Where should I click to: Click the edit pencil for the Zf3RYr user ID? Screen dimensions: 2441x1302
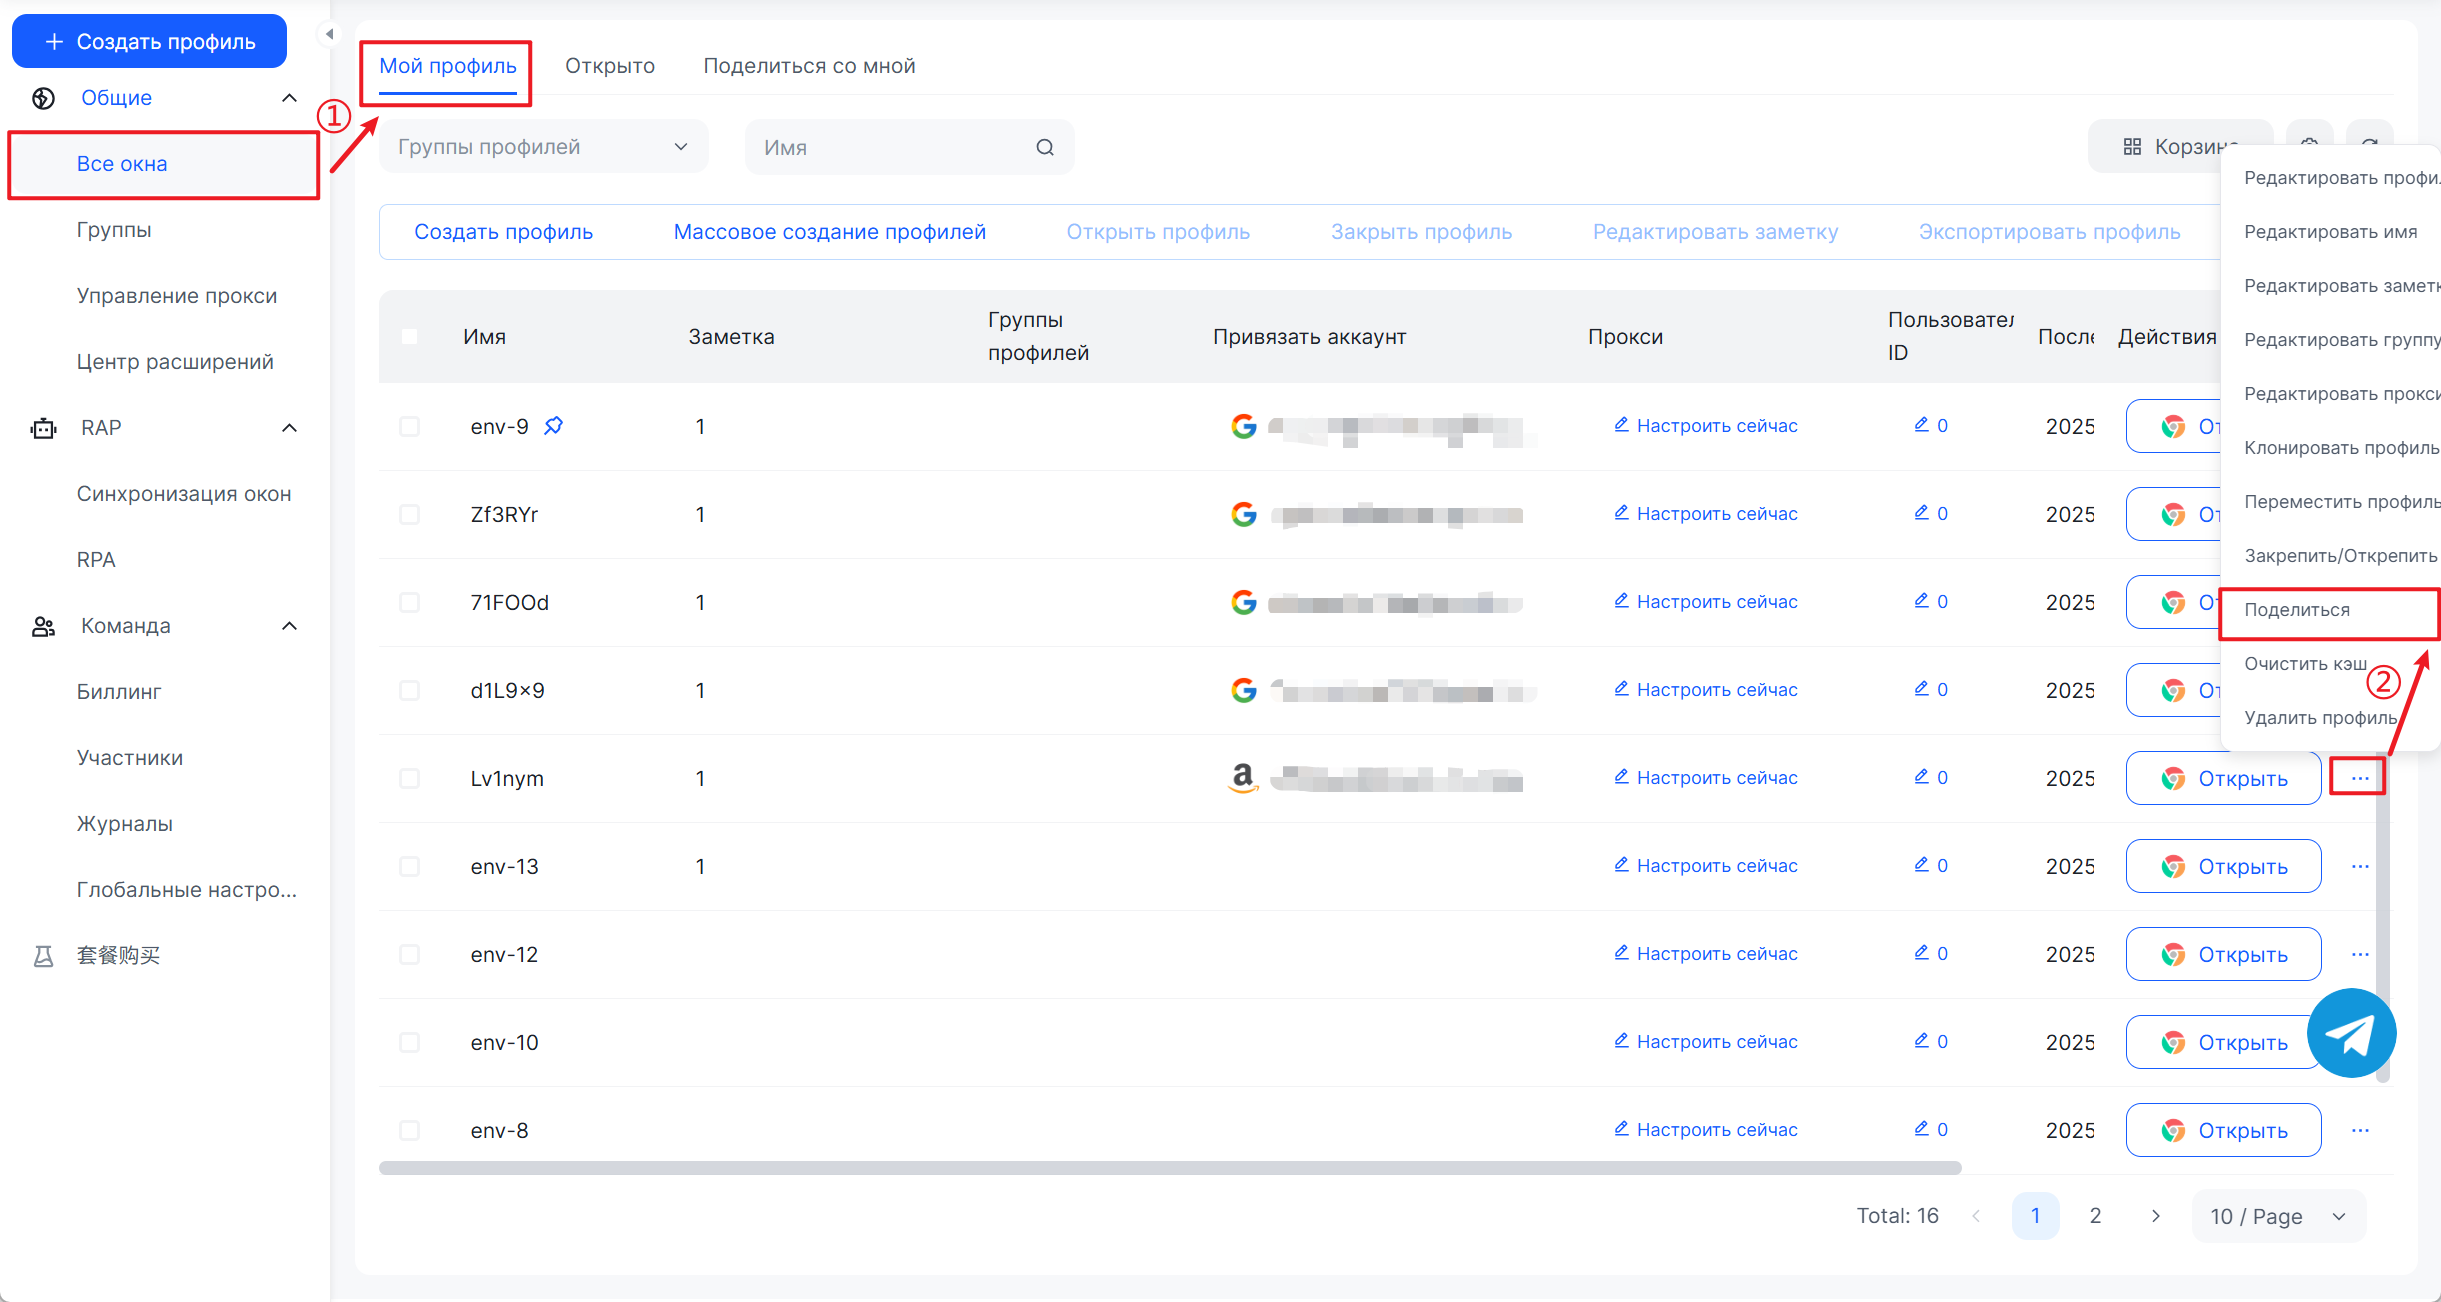pos(1921,513)
